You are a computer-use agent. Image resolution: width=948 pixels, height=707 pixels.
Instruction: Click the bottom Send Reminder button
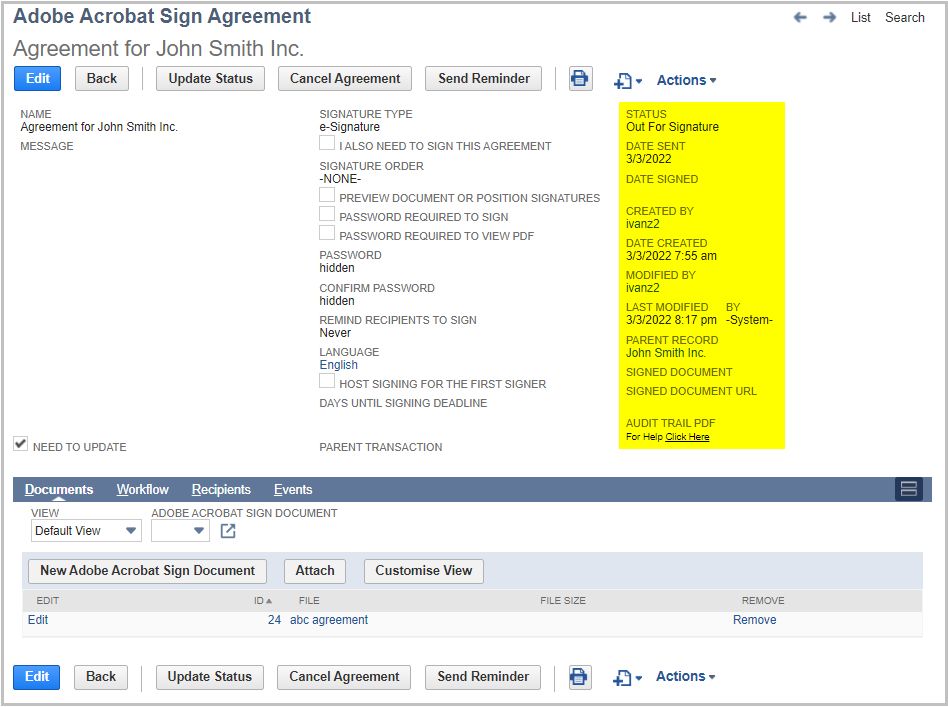coord(483,677)
